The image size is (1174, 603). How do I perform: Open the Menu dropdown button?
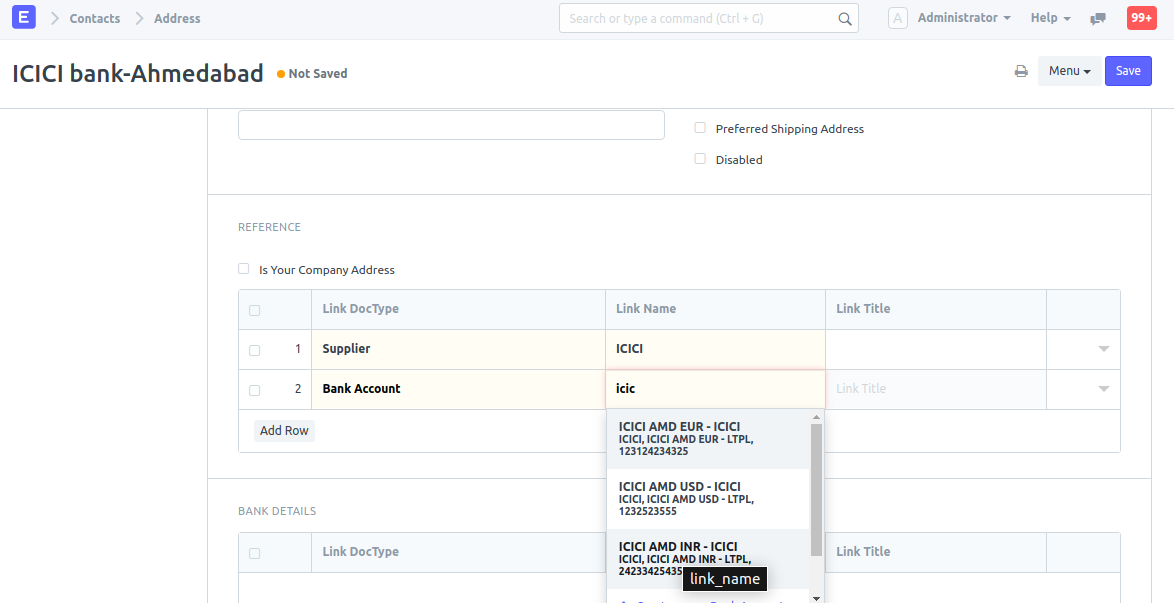[1069, 71]
